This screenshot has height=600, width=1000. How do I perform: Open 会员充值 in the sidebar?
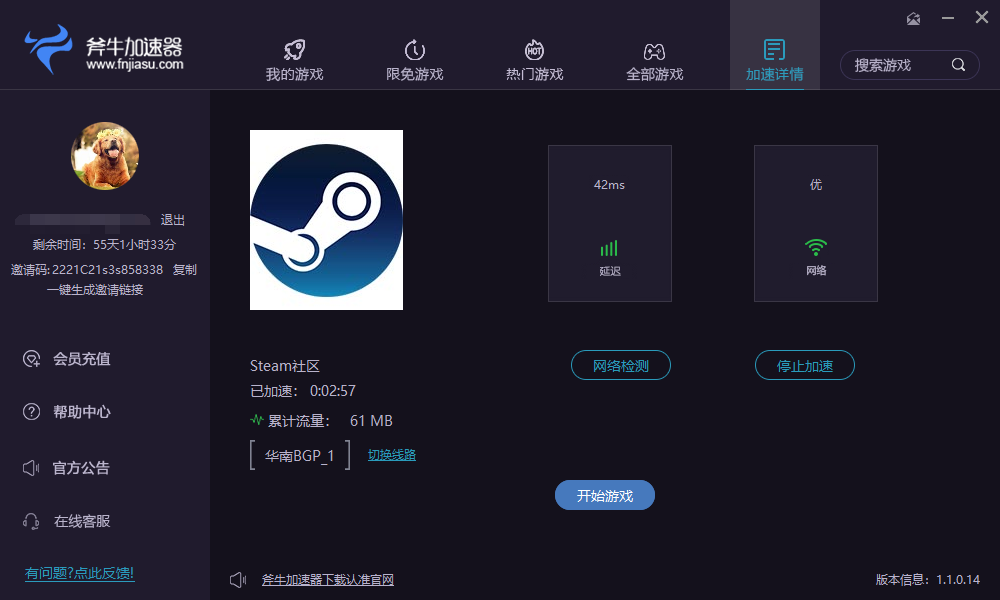tap(66, 359)
